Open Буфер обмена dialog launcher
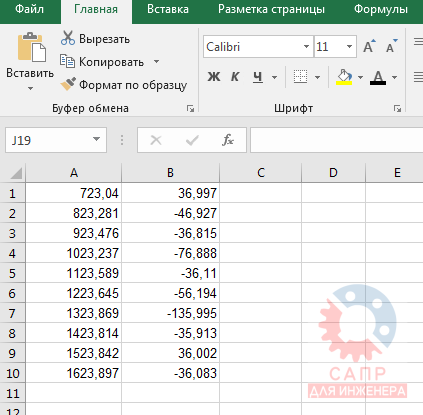This screenshot has width=423, height=415. 190,108
